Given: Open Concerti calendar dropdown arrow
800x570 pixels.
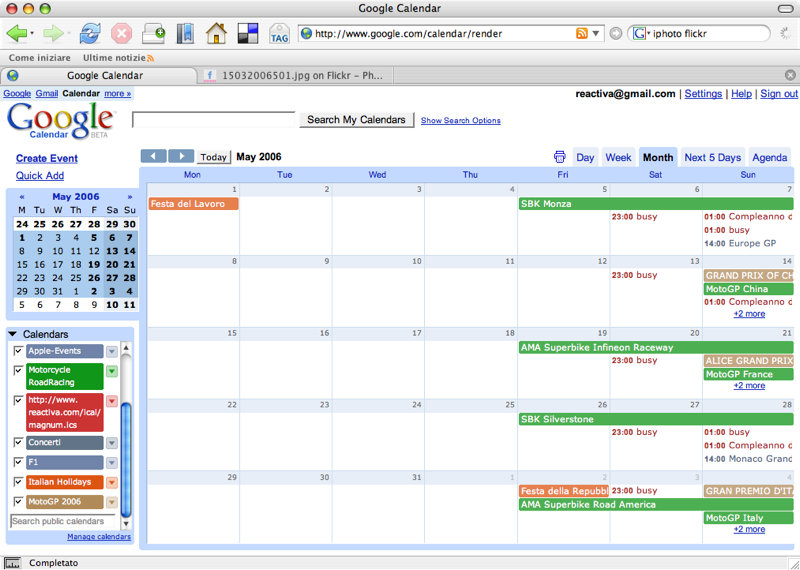Looking at the screenshot, I should tap(112, 443).
